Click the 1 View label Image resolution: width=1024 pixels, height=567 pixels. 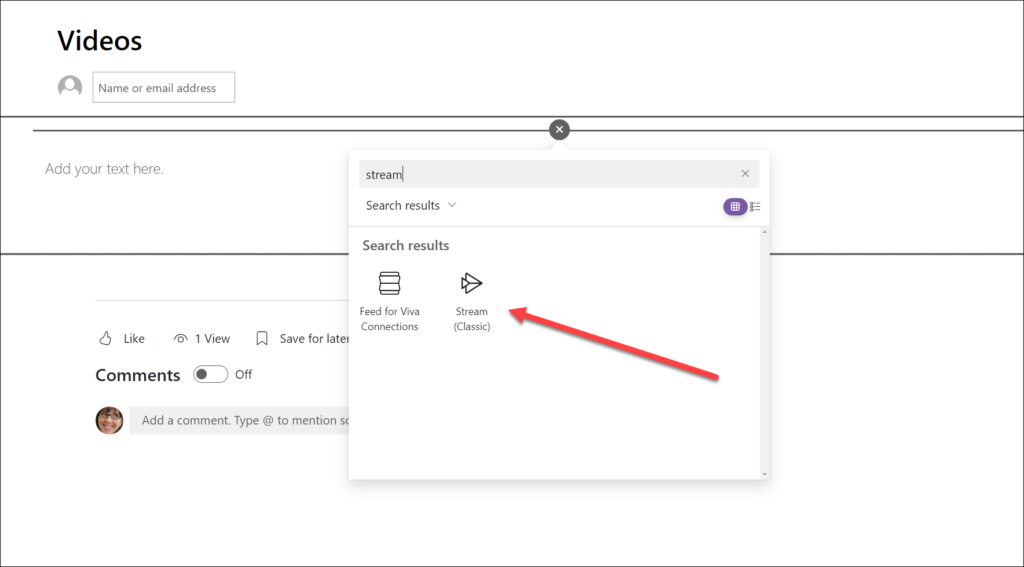212,338
